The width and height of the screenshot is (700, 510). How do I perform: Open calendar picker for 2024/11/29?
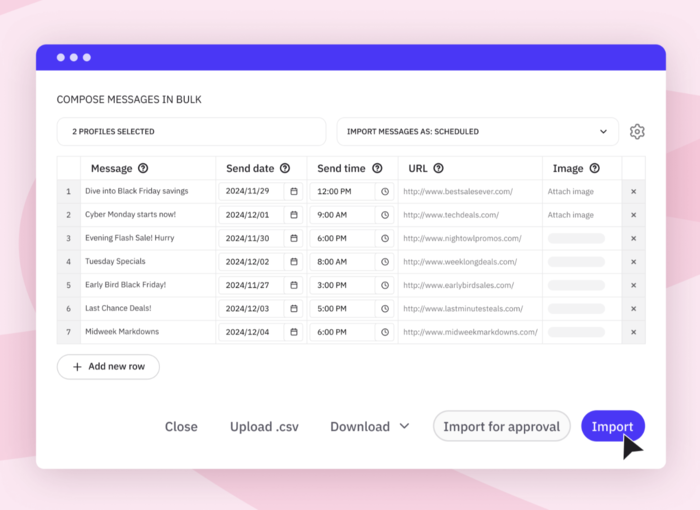coord(294,192)
